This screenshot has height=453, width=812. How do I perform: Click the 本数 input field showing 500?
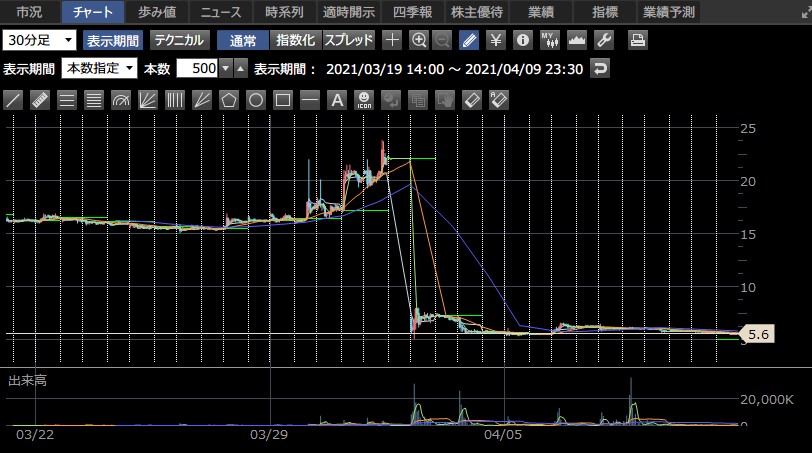[197, 68]
